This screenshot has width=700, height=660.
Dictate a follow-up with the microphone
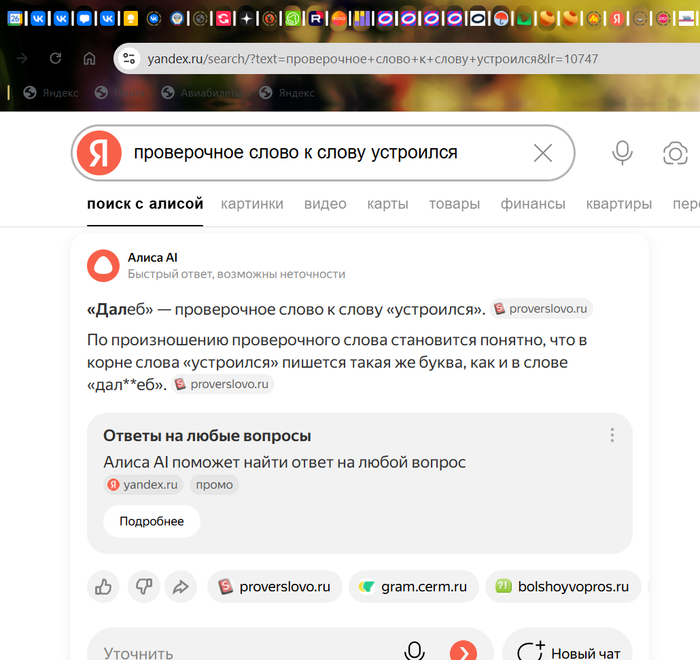click(414, 651)
